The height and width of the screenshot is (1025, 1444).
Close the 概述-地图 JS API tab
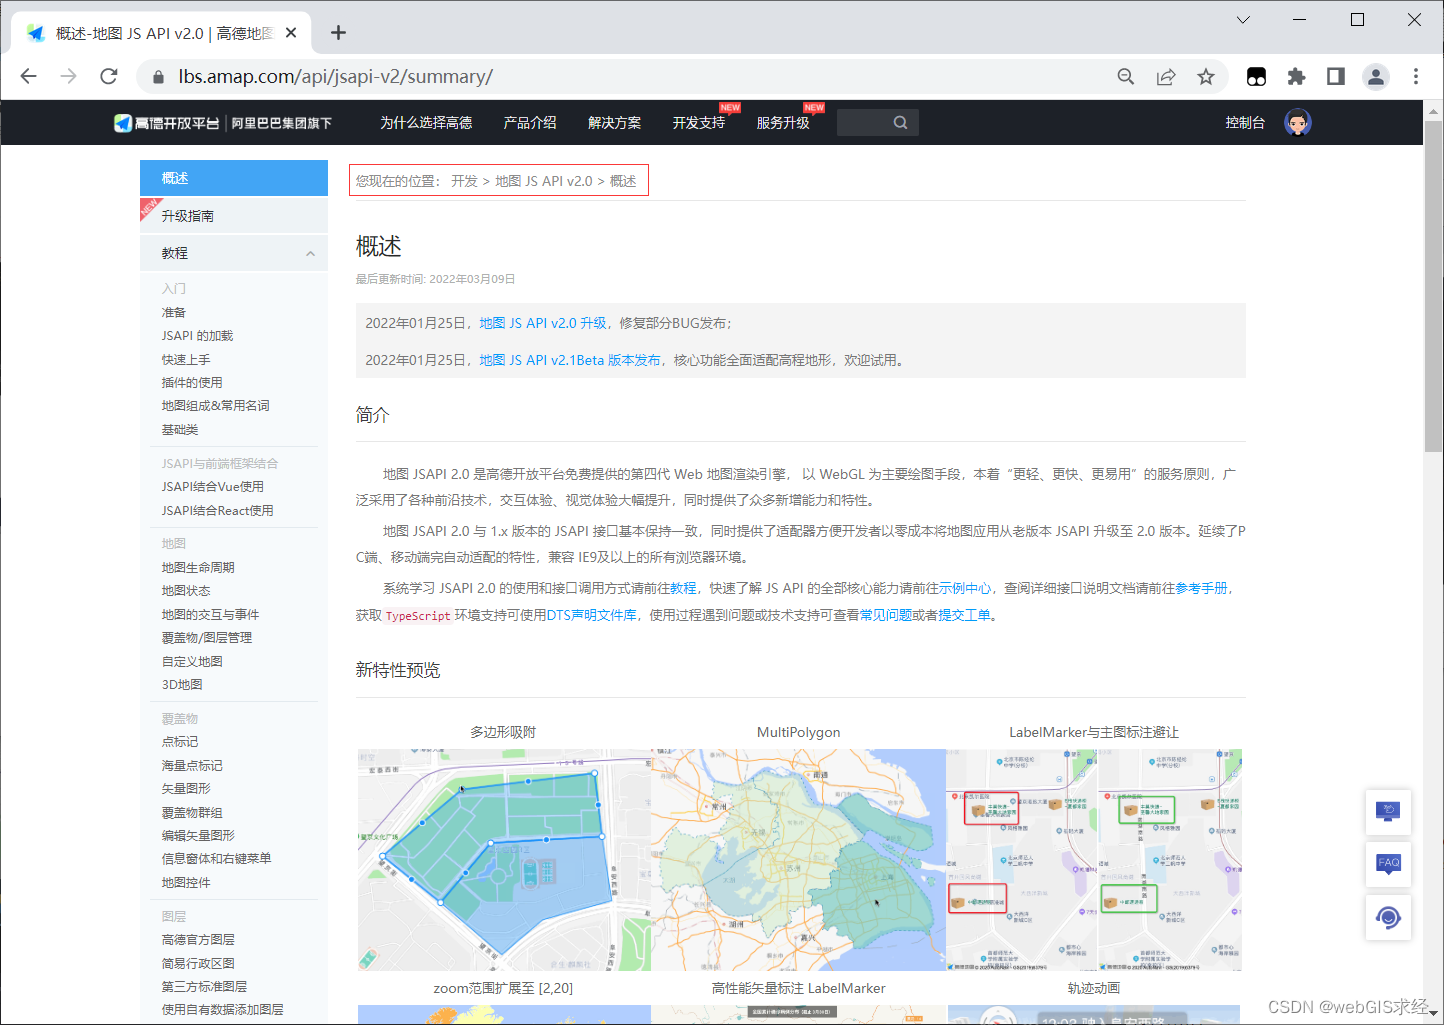point(291,33)
